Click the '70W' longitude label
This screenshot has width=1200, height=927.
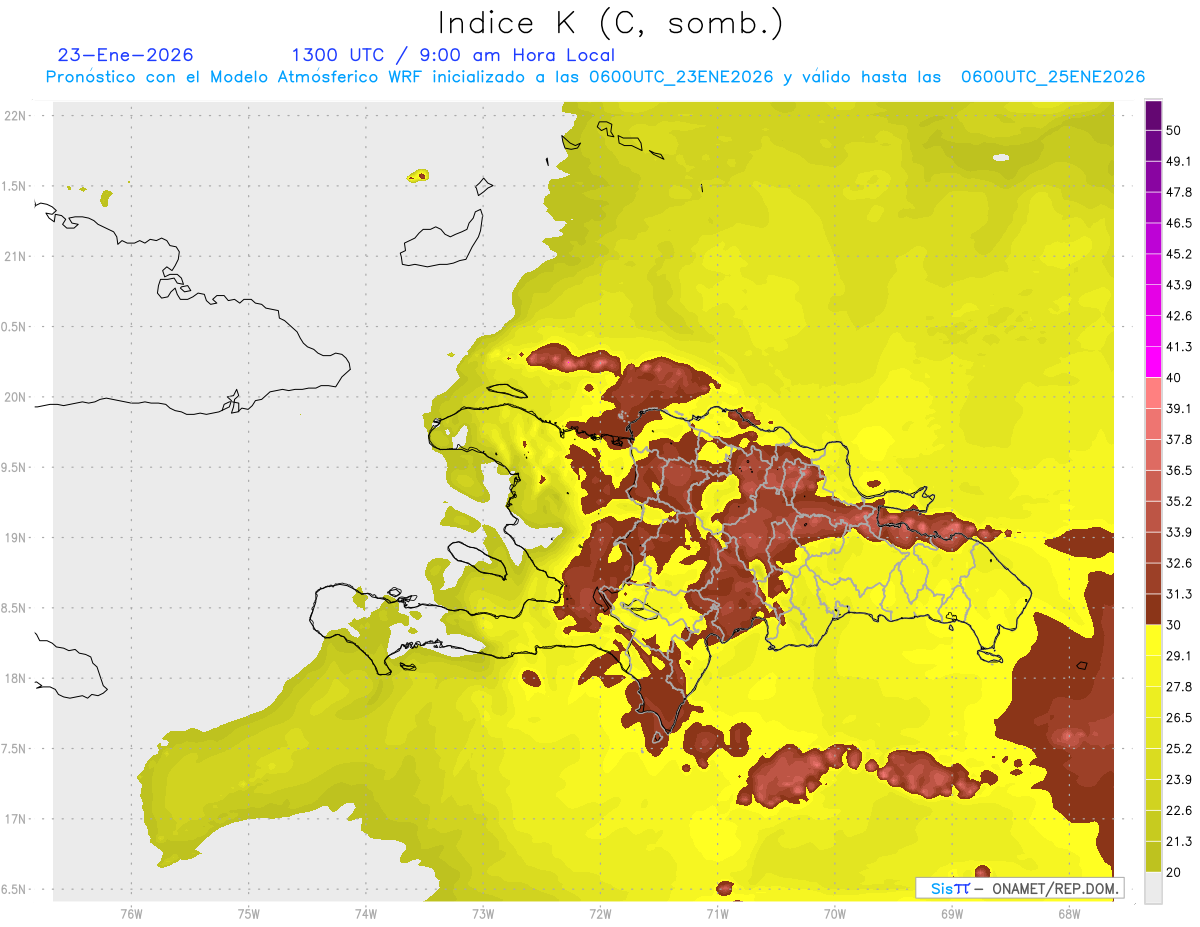click(x=834, y=913)
